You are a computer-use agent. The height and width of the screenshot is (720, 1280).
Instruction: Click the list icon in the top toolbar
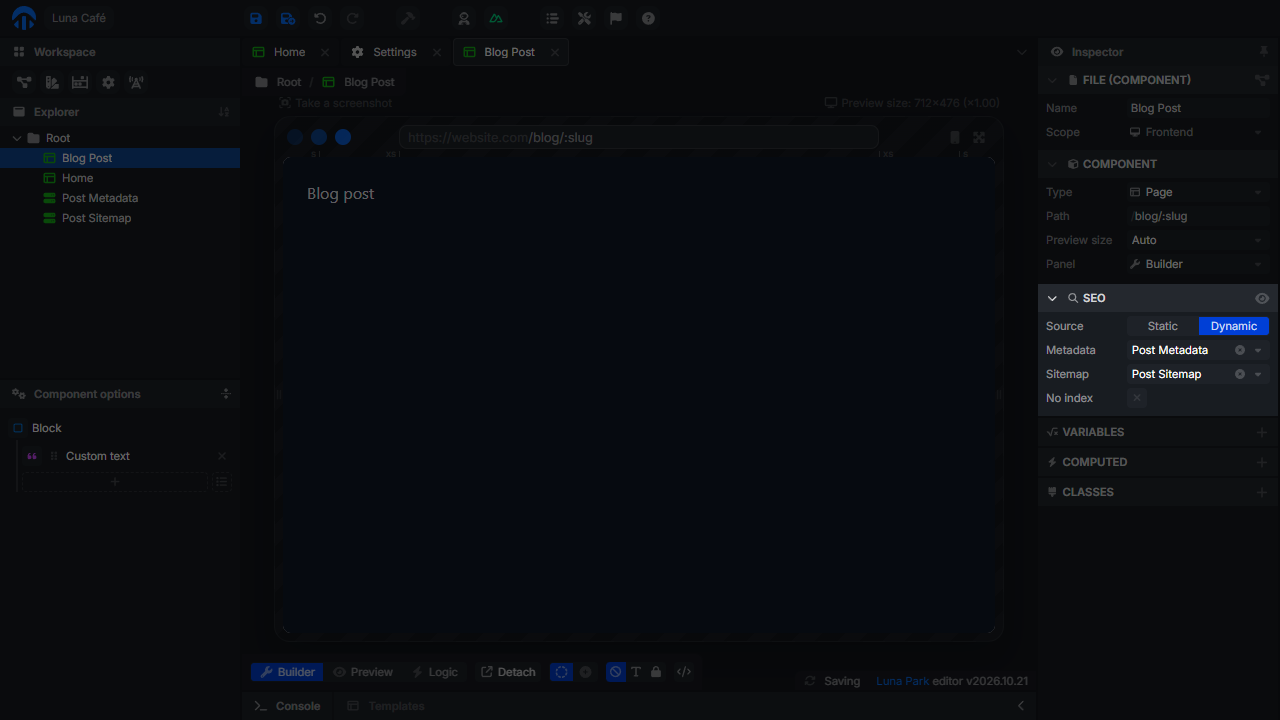tap(552, 18)
